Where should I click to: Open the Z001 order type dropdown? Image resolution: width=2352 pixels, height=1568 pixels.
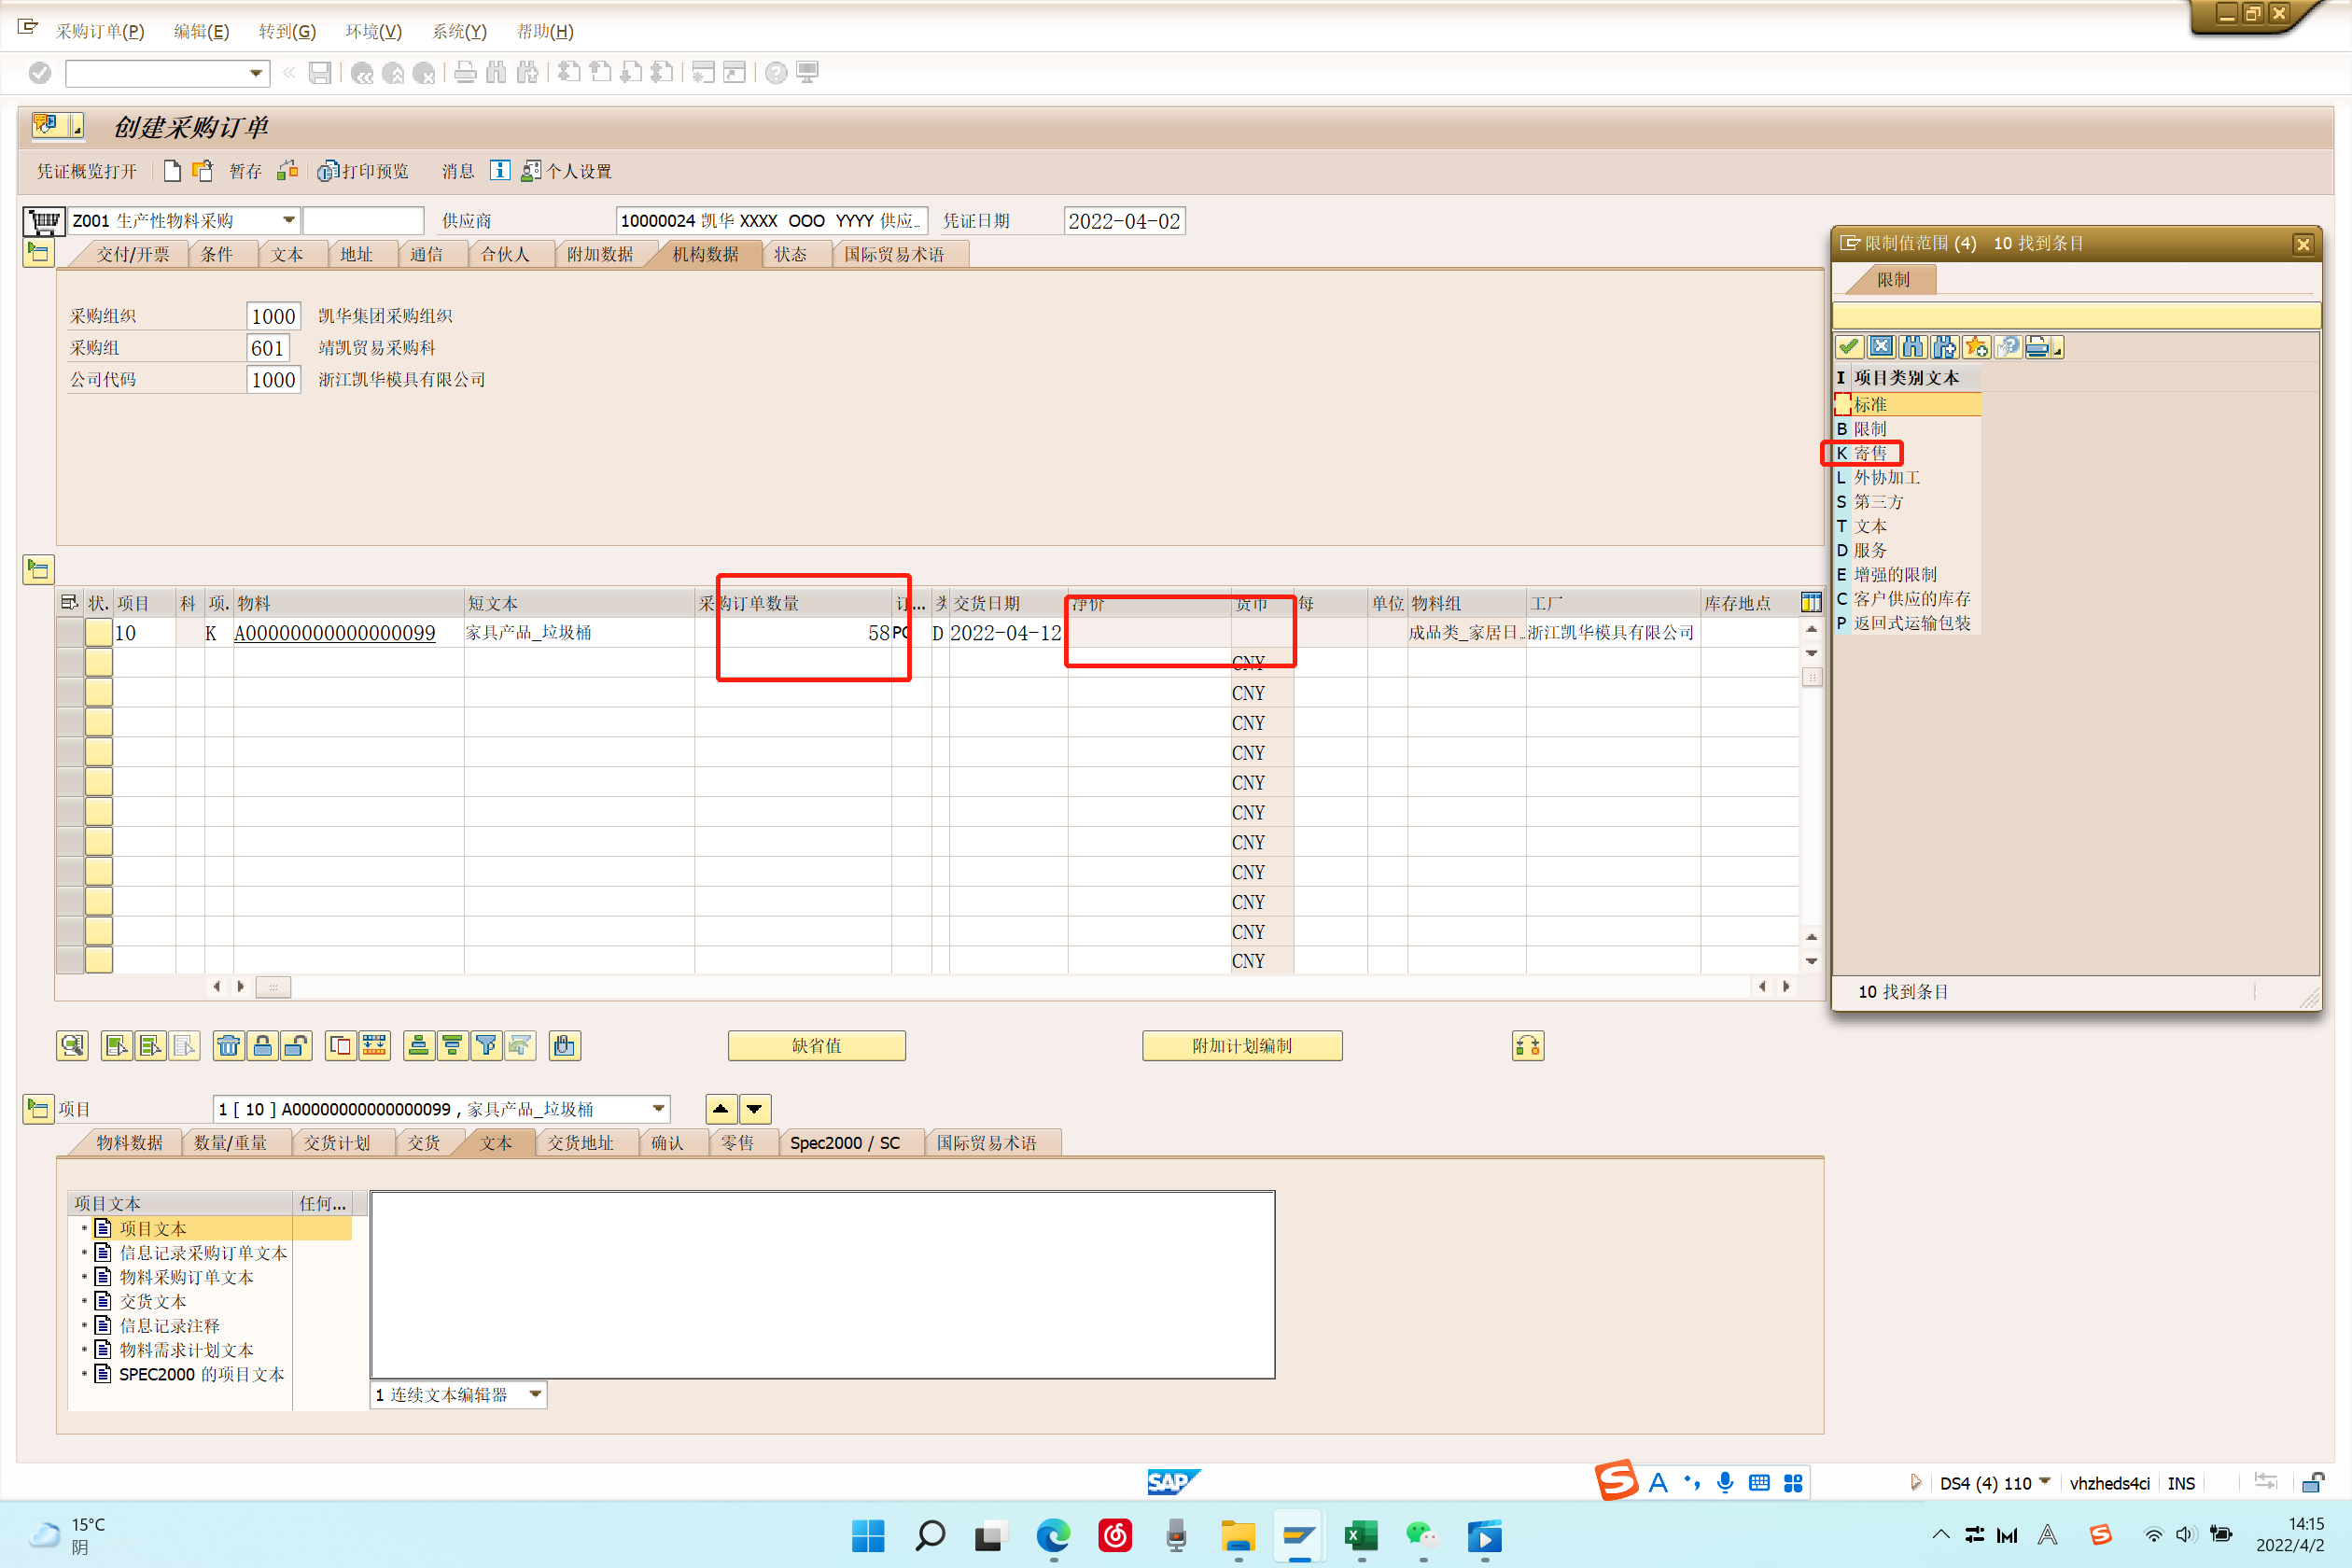(288, 220)
